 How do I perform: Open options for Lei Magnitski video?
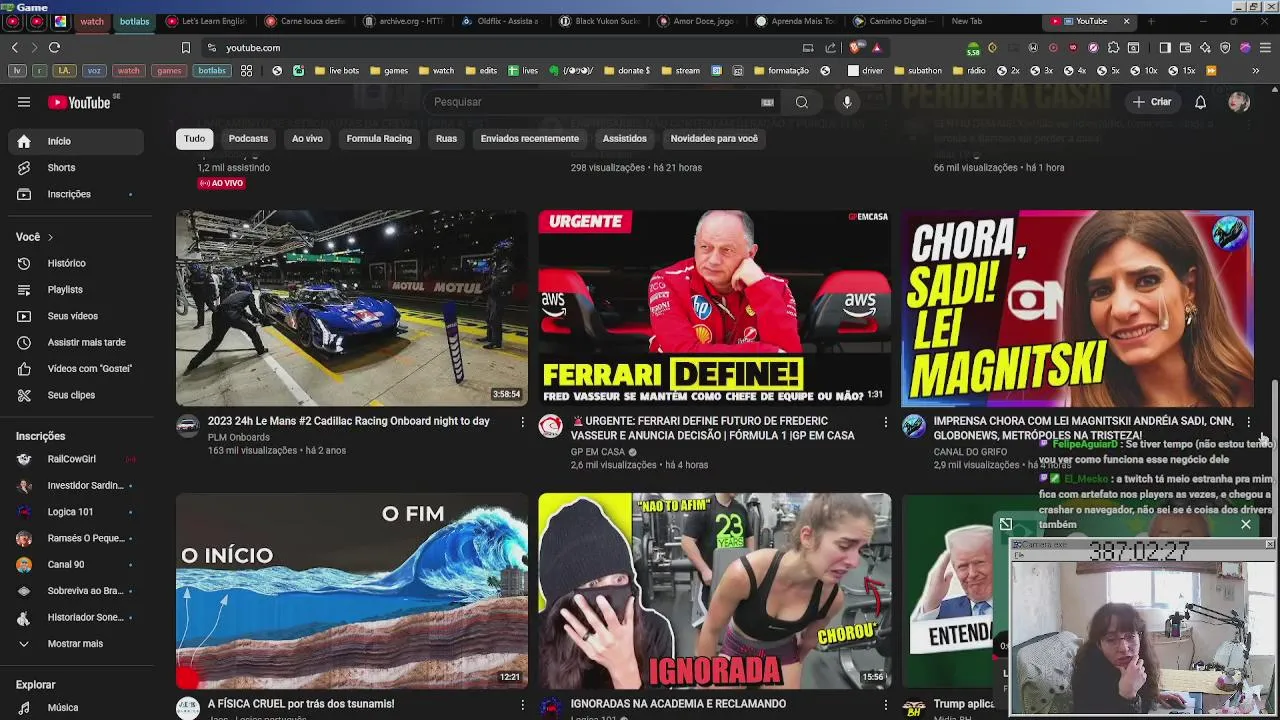(1248, 422)
